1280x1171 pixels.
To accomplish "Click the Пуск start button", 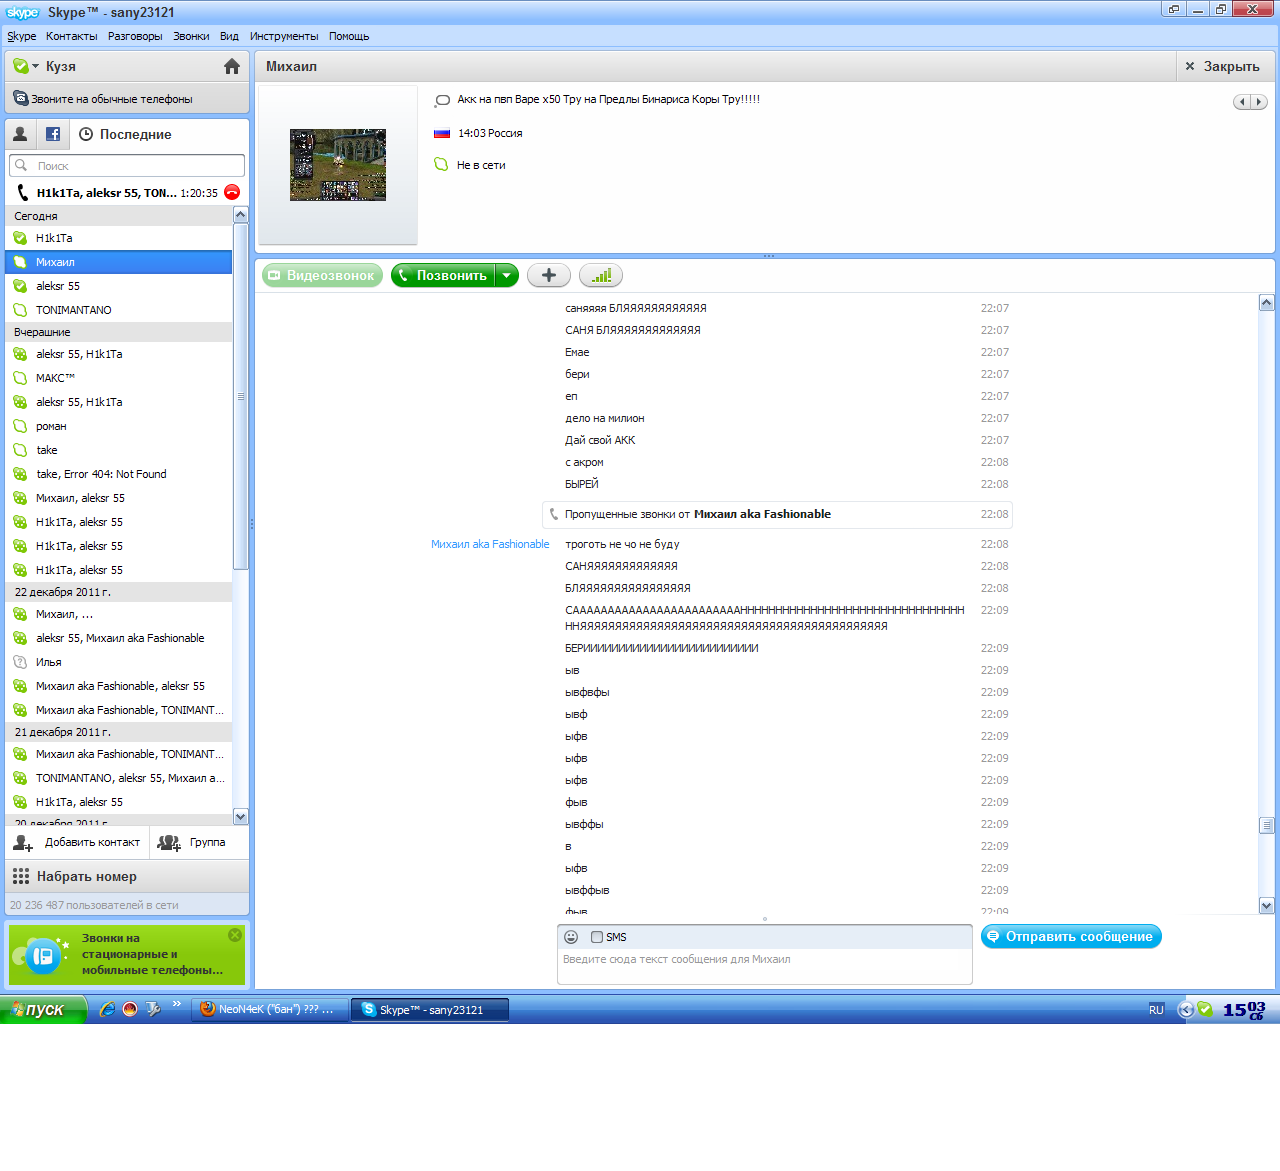I will (44, 1009).
